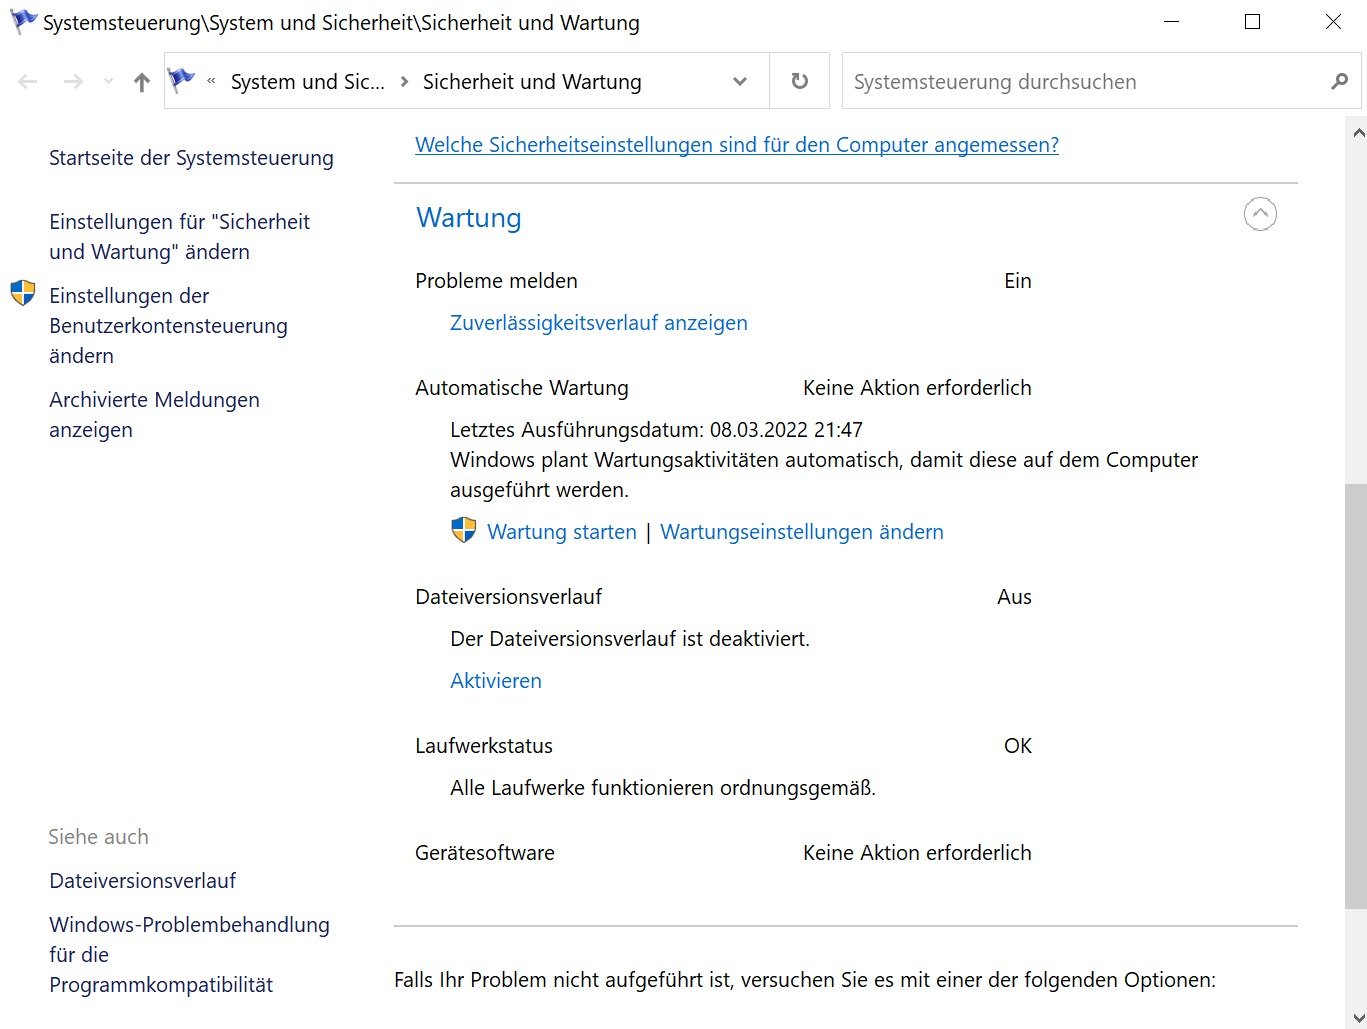Screen dimensions: 1367x1029
Task: Click the shield icon next to Benutzerkontensteuerung
Action: [x=23, y=293]
